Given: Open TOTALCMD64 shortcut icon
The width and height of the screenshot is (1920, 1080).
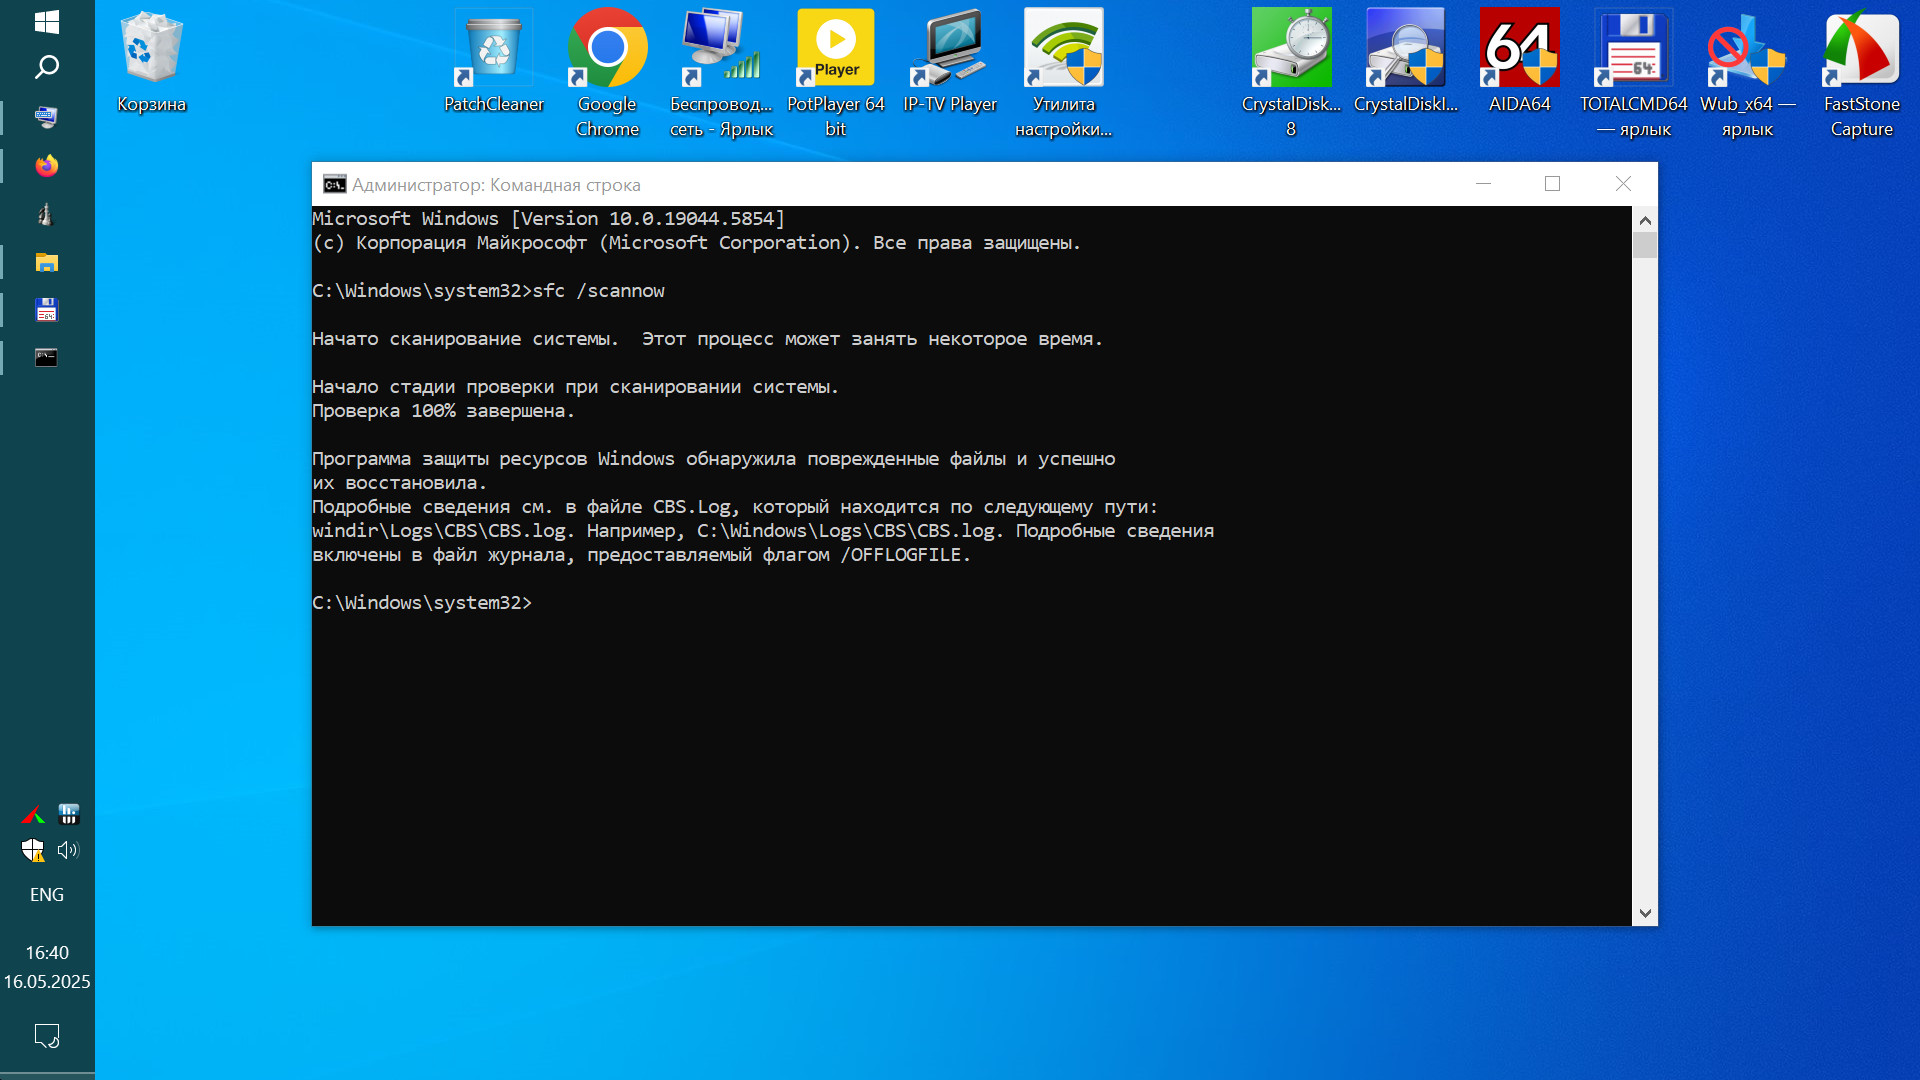Looking at the screenshot, I should 1633,50.
